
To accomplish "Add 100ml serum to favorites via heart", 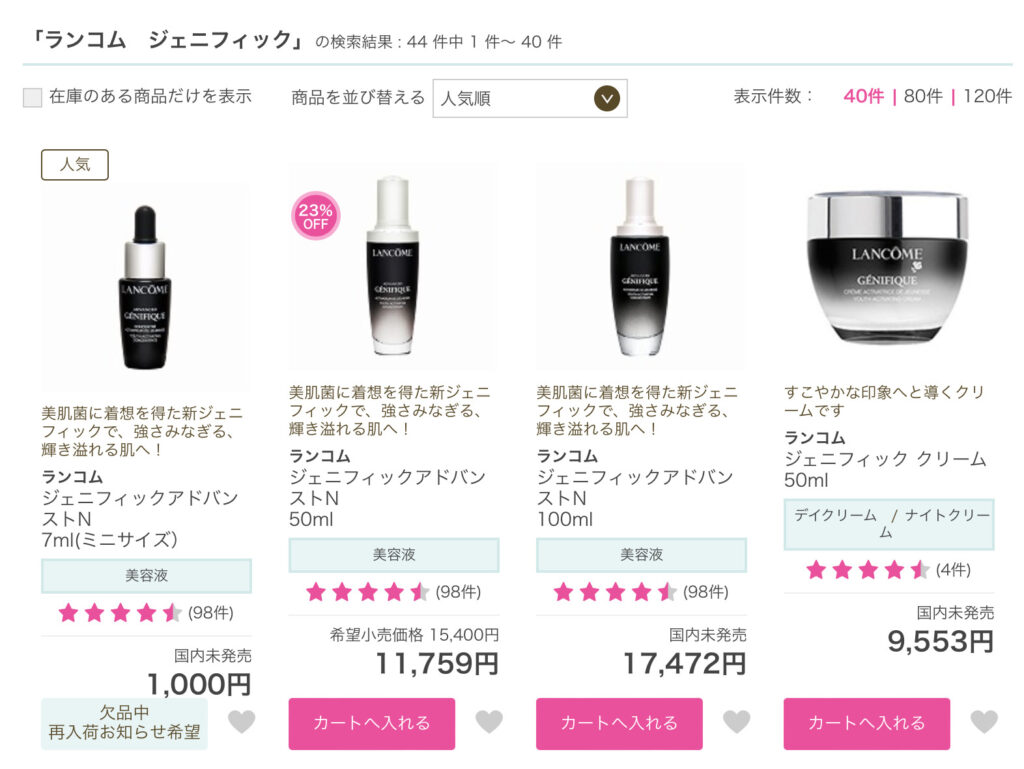I will [737, 721].
